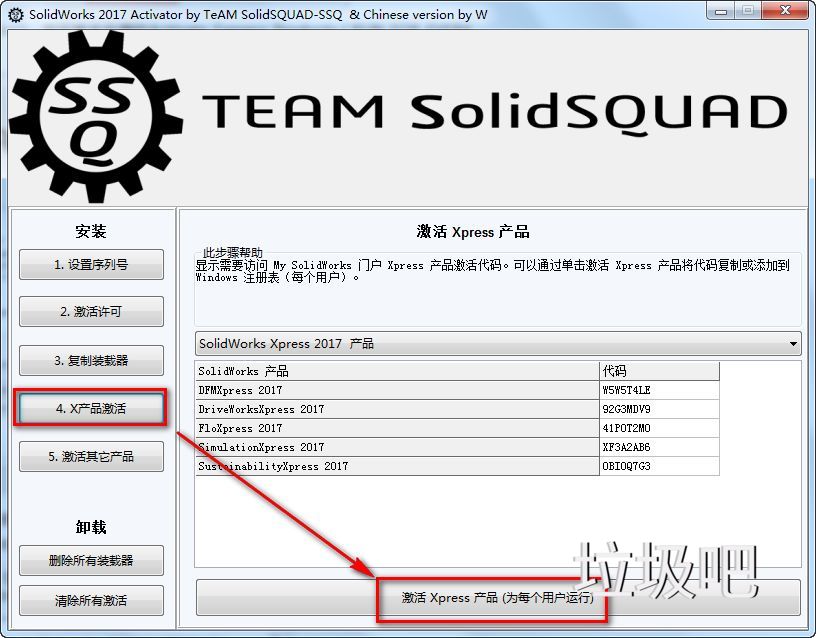Click the application icon in title bar
The image size is (816, 638).
coord(14,12)
